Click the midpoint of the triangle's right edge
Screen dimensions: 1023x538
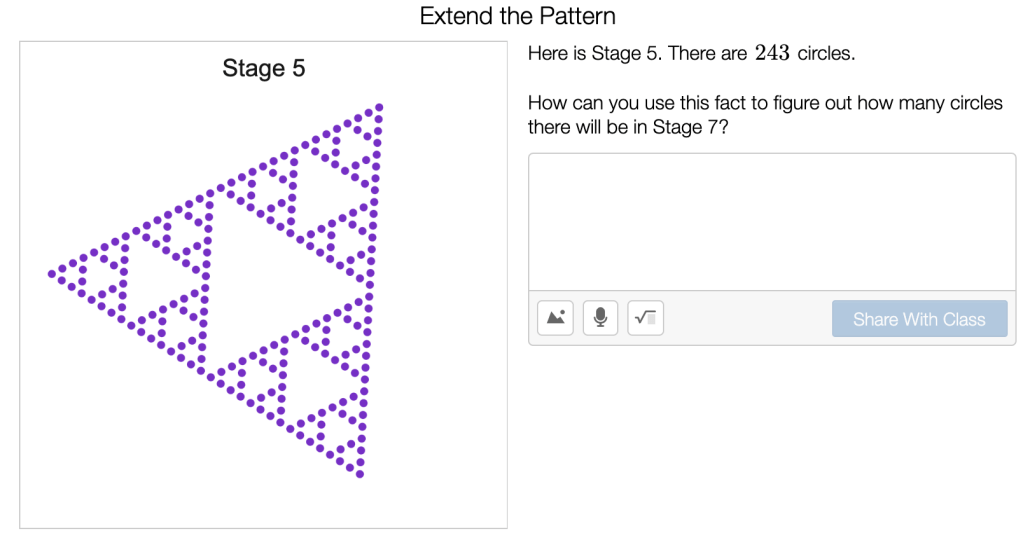pos(370,290)
